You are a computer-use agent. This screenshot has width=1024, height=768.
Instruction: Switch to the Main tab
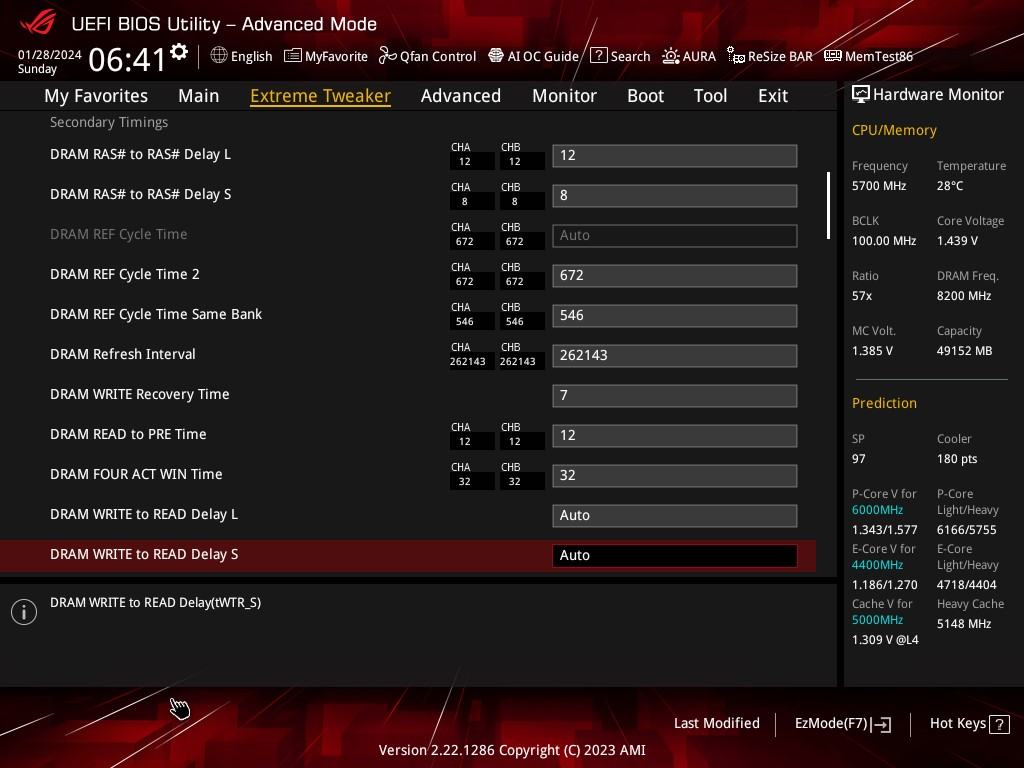click(x=199, y=96)
